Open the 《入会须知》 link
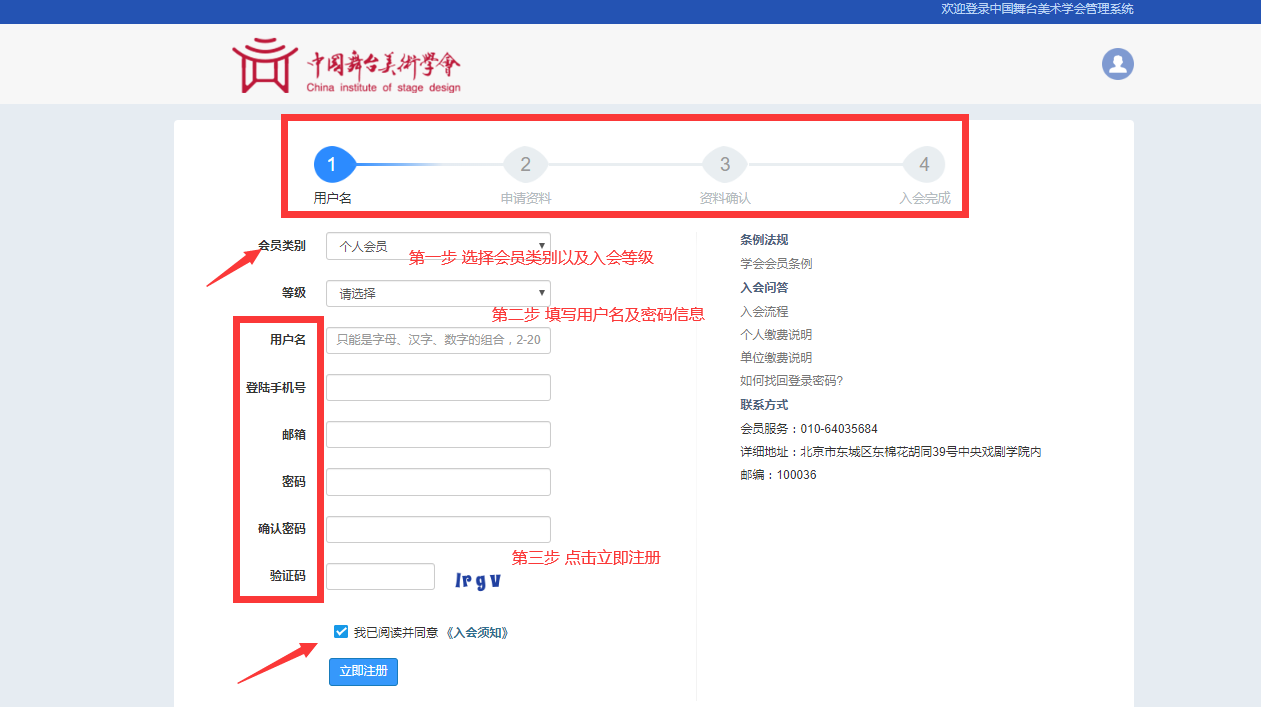Image resolution: width=1261 pixels, height=707 pixels. 476,633
